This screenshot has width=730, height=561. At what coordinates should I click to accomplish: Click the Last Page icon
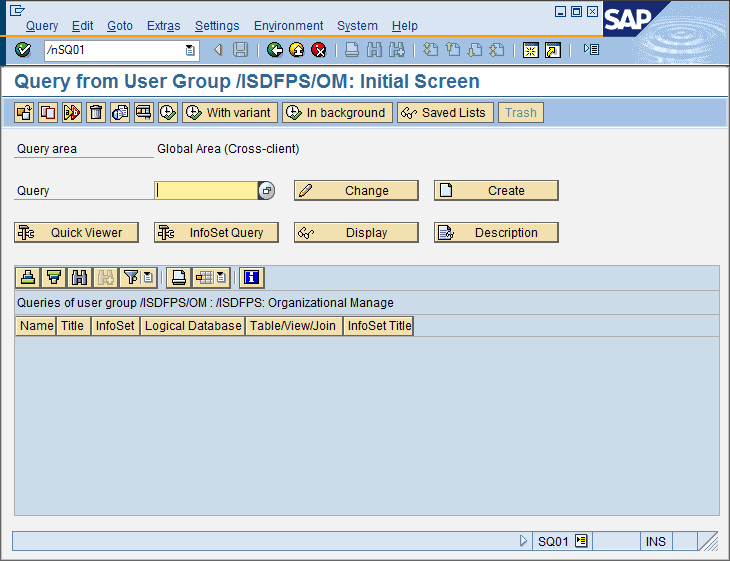click(497, 50)
